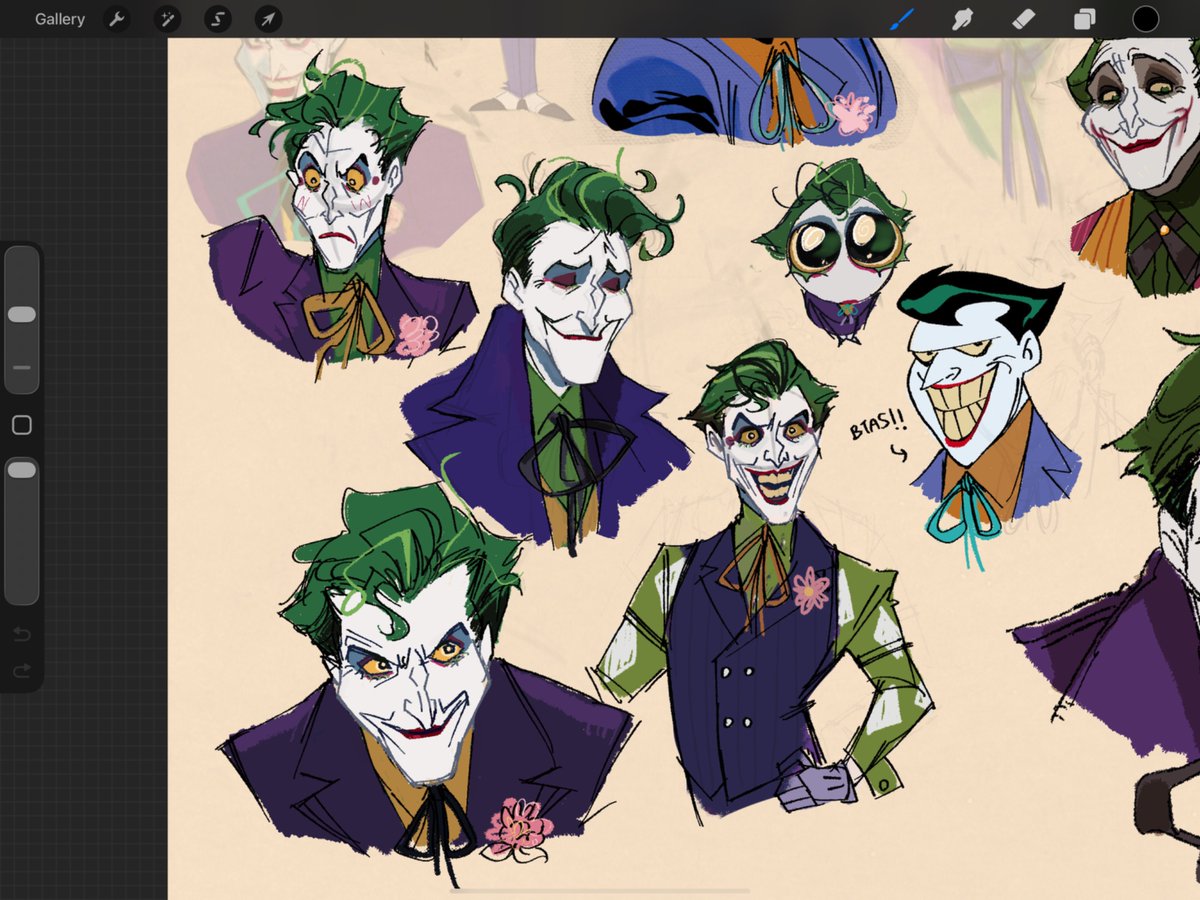Open the Layers panel
Image resolution: width=1200 pixels, height=900 pixels.
click(x=1084, y=19)
